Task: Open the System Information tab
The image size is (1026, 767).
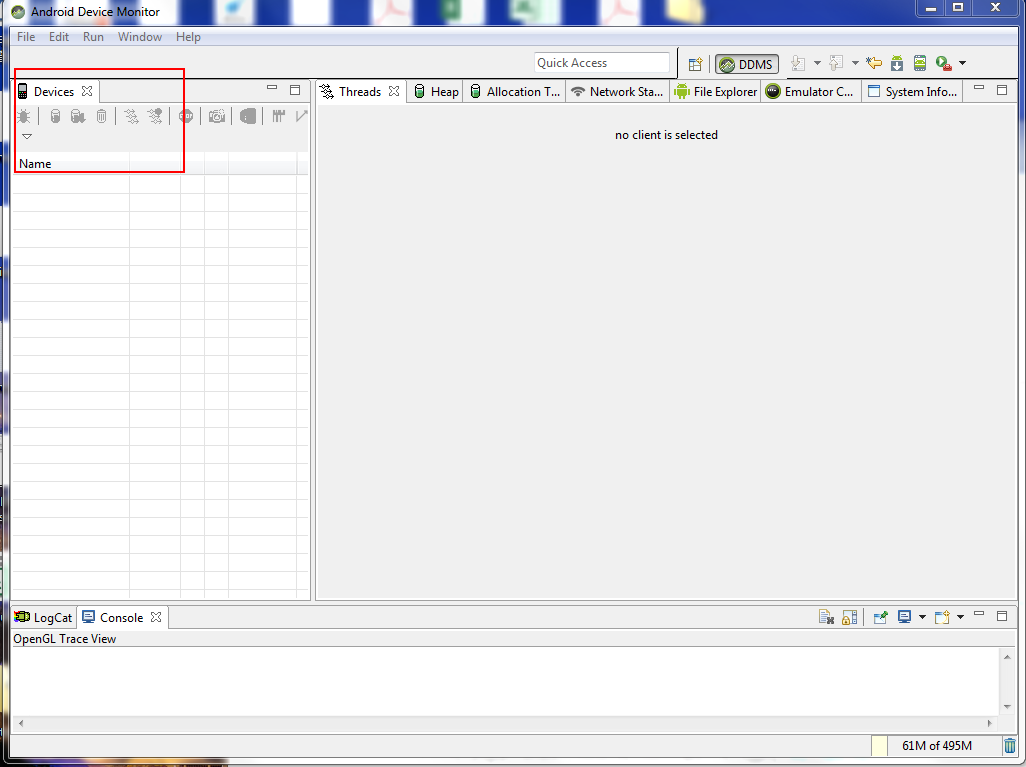Action: click(x=912, y=92)
